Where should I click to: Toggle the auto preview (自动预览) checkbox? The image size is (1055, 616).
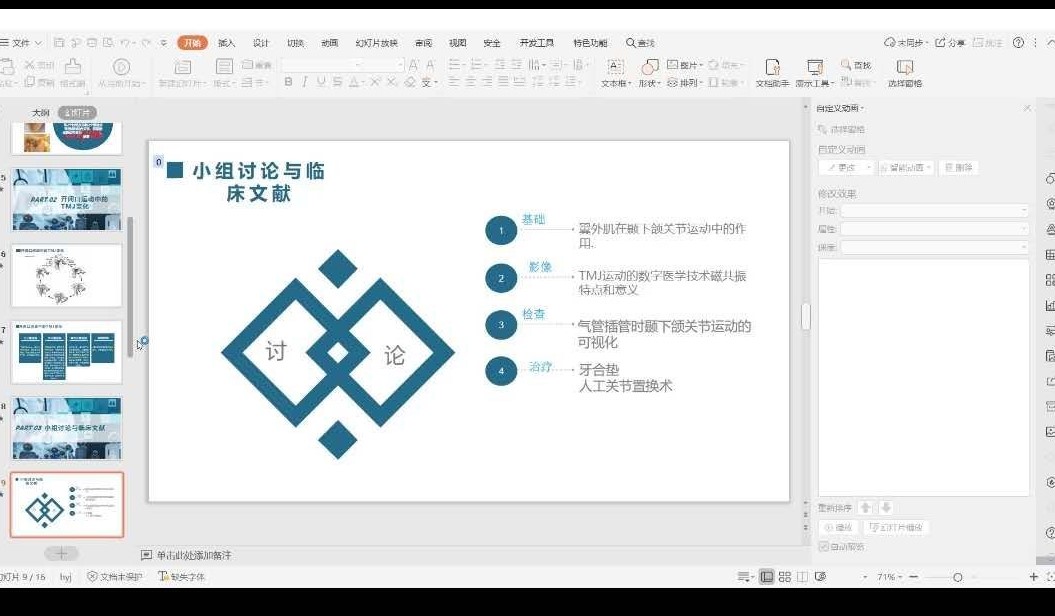click(x=824, y=546)
